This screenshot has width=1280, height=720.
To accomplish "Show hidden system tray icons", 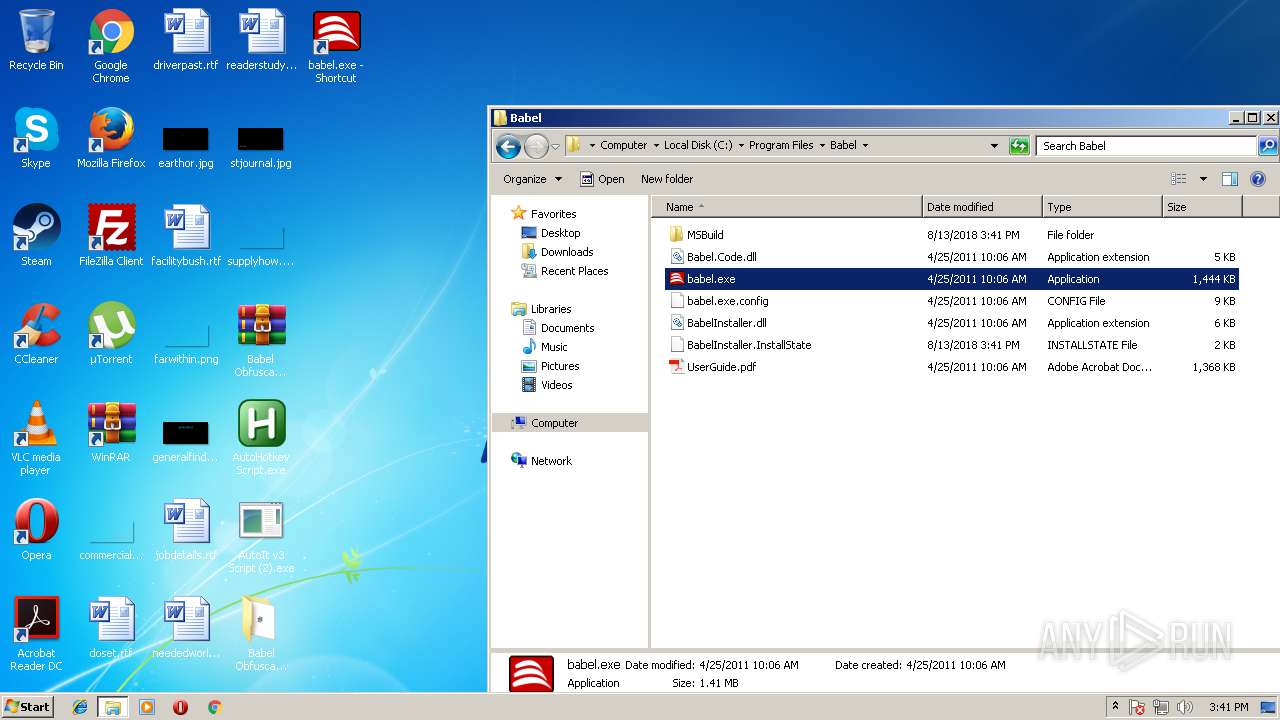I will [1116, 706].
